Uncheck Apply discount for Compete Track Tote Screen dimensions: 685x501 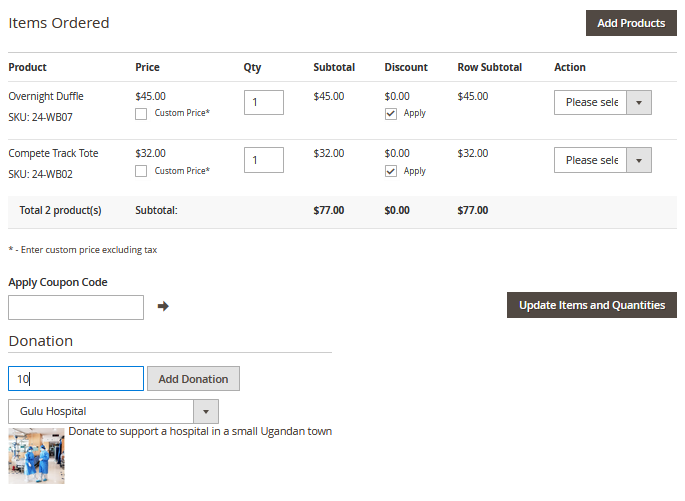pyautogui.click(x=391, y=171)
